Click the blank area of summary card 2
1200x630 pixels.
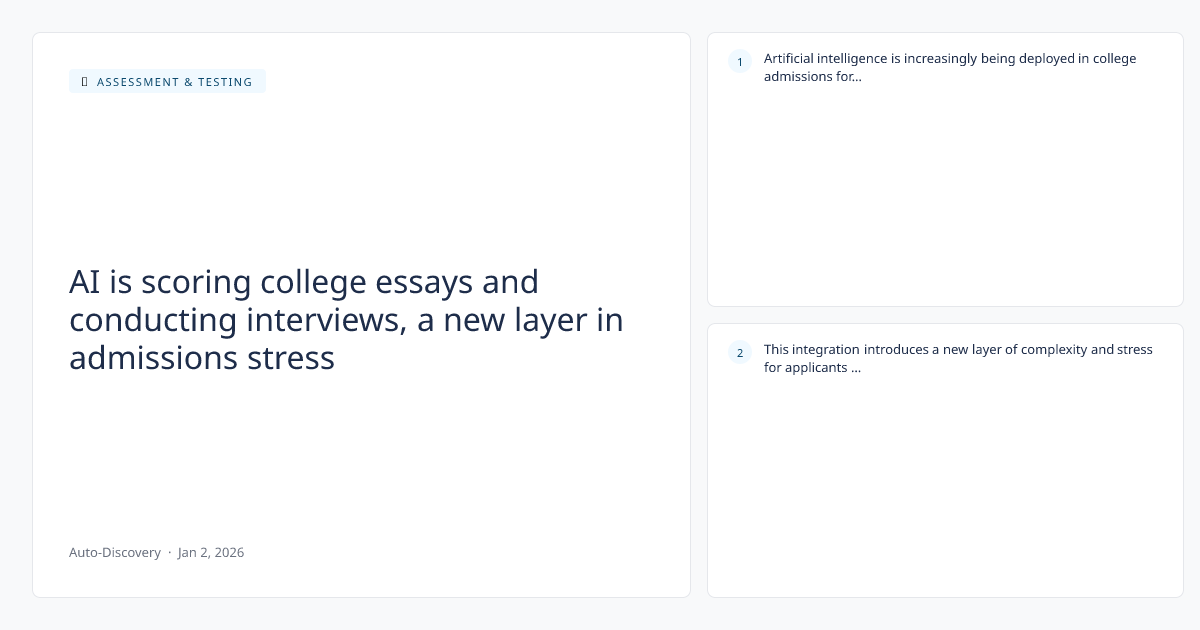tap(945, 480)
